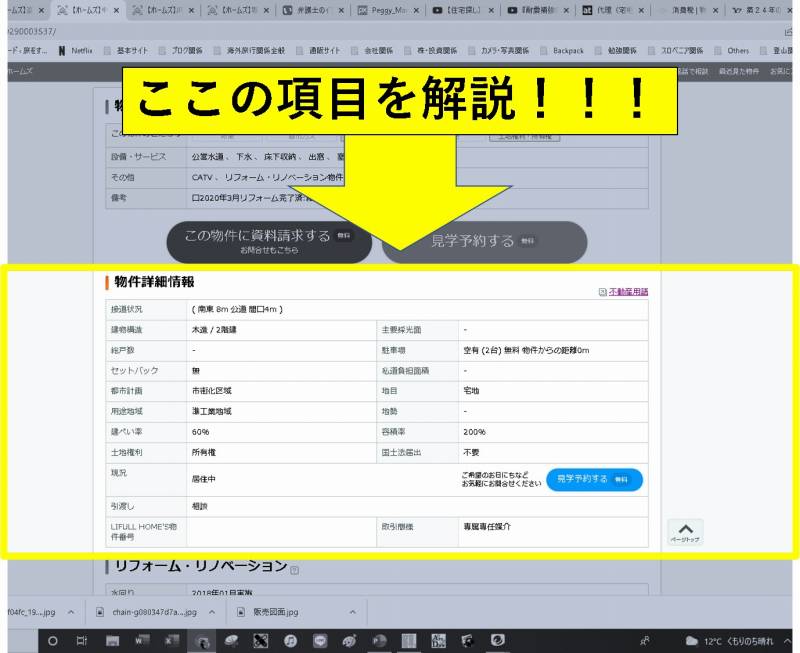Click the 物件詳細情報 heading
800x653 pixels.
click(154, 282)
